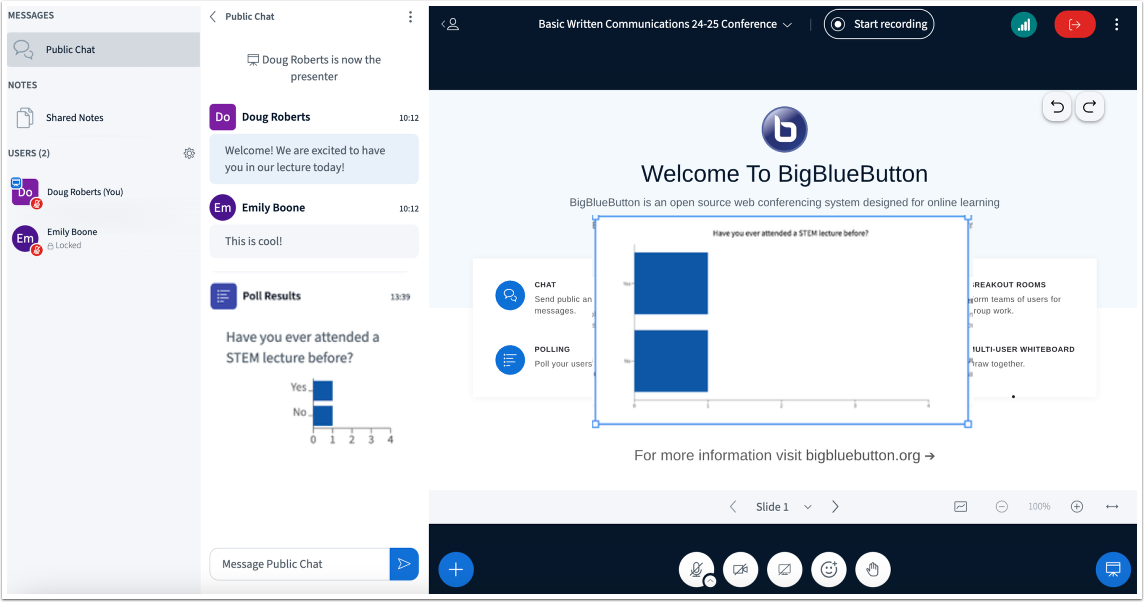This screenshot has width=1144, height=602.
Task: Open the main options three-dot menu
Action: [1116, 25]
